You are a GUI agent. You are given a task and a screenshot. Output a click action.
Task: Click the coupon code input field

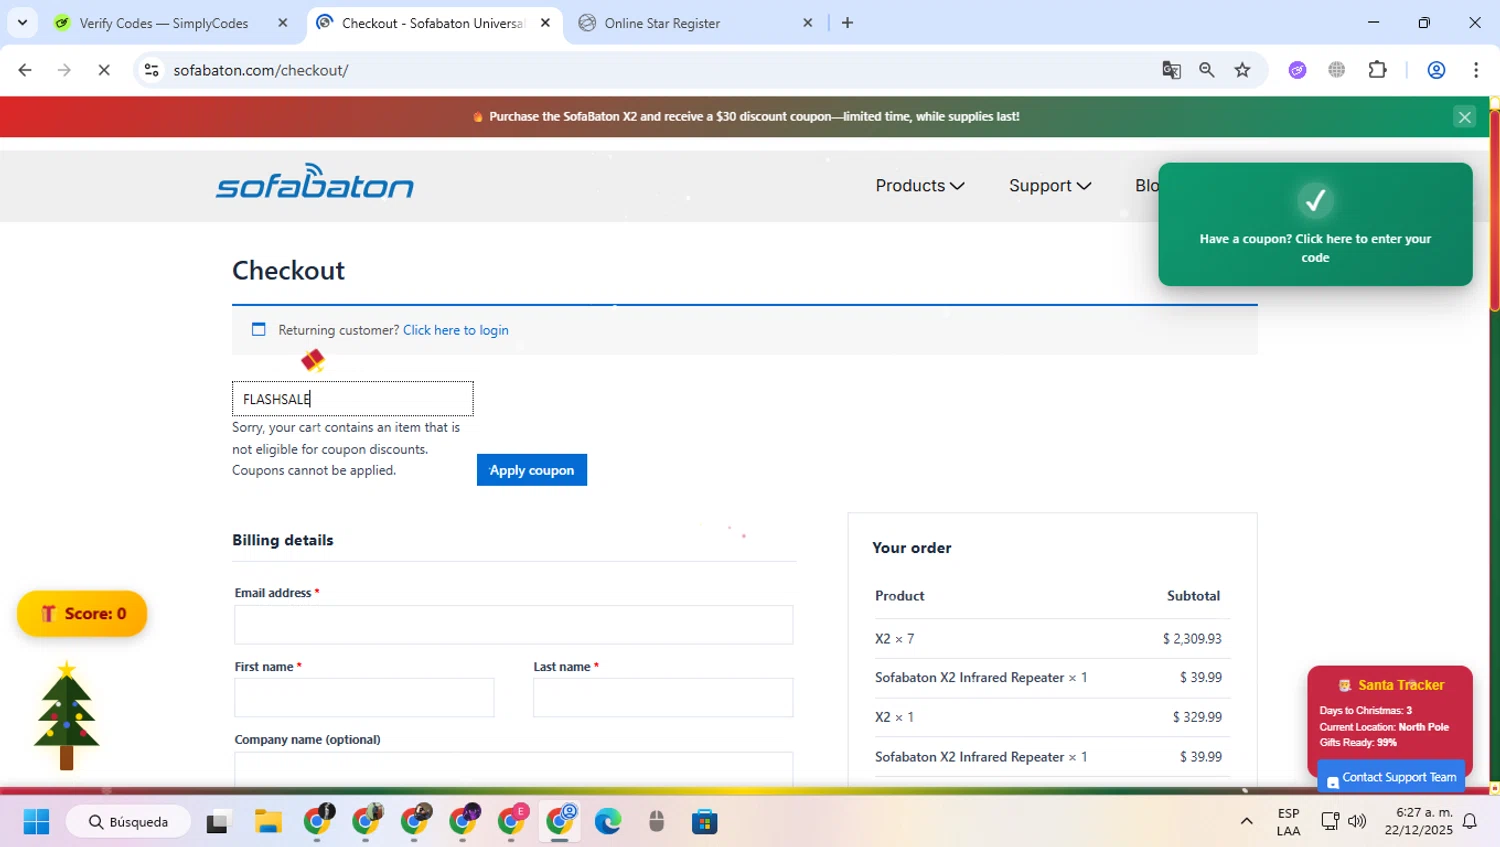click(x=353, y=399)
